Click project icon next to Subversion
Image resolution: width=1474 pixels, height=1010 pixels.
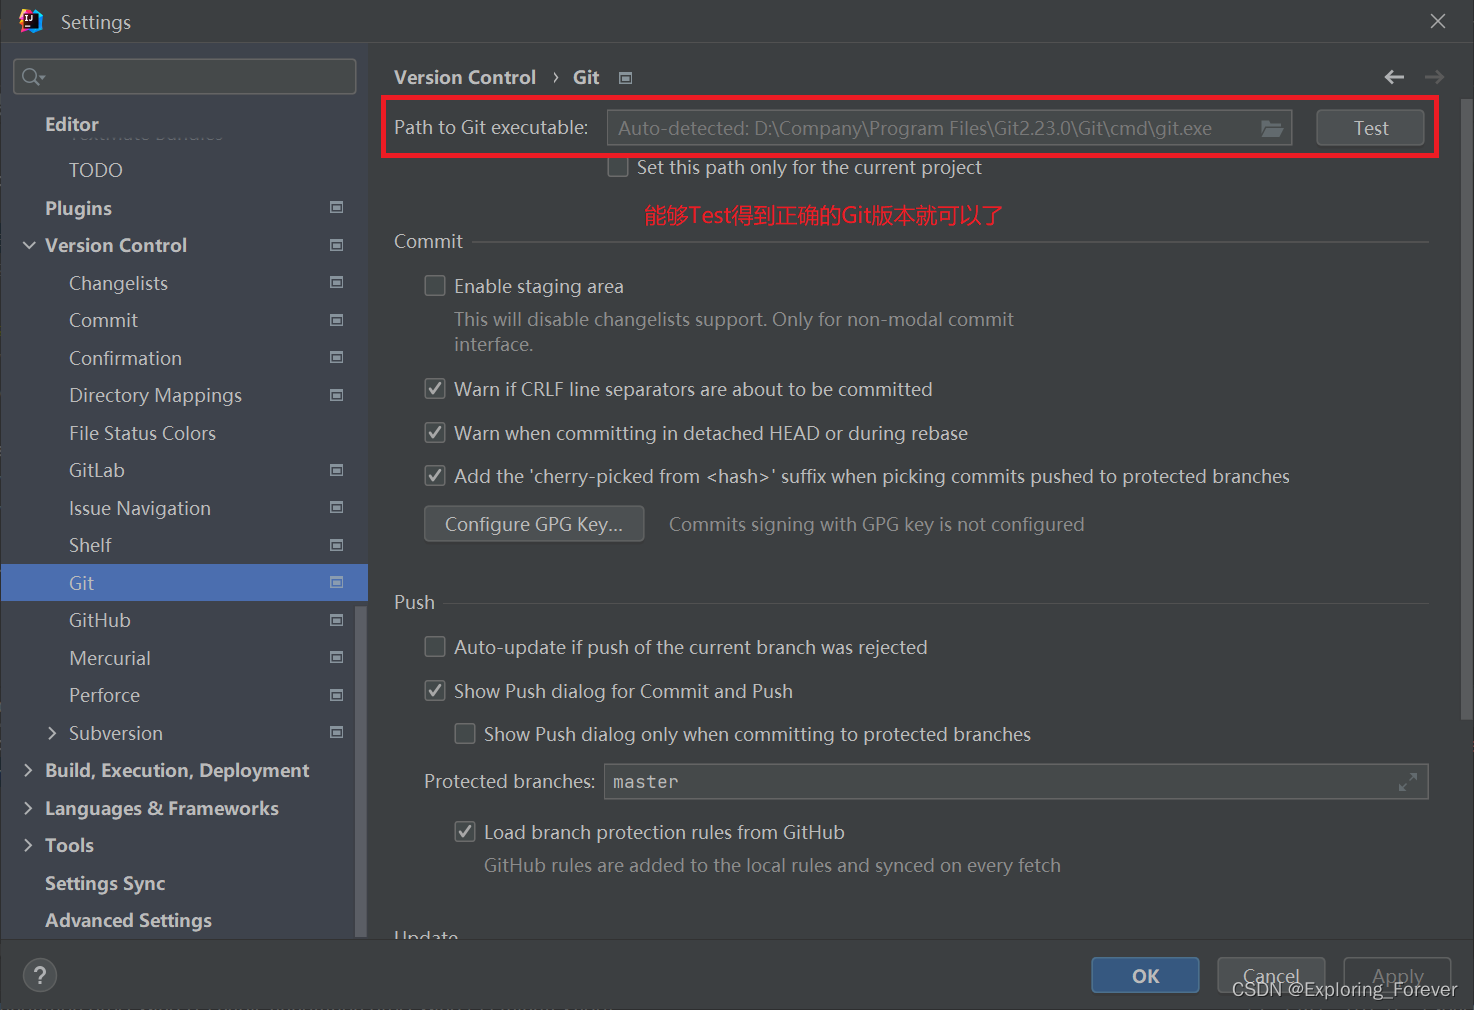point(337,732)
